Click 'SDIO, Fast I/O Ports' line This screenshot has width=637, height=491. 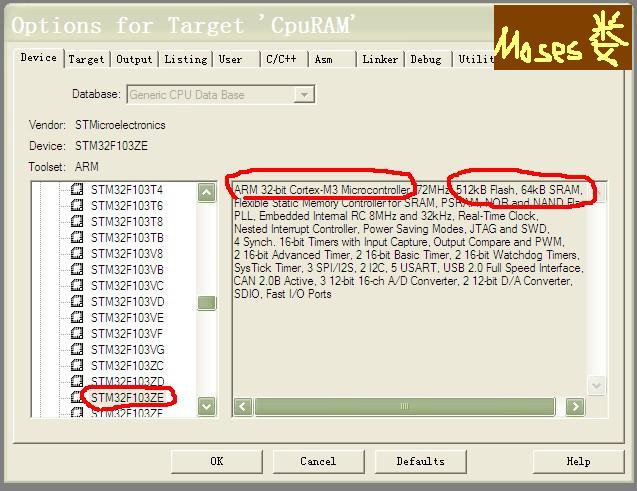pyautogui.click(x=282, y=294)
